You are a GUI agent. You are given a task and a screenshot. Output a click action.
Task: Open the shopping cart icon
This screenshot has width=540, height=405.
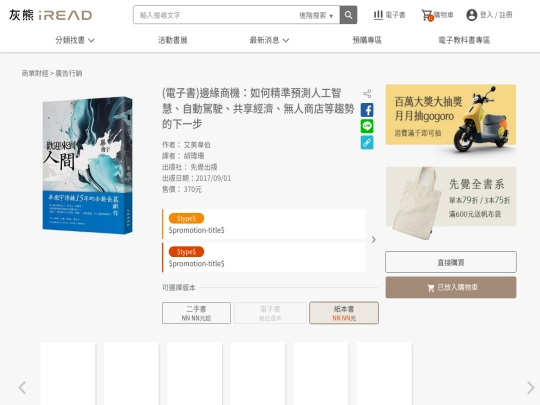(x=427, y=15)
